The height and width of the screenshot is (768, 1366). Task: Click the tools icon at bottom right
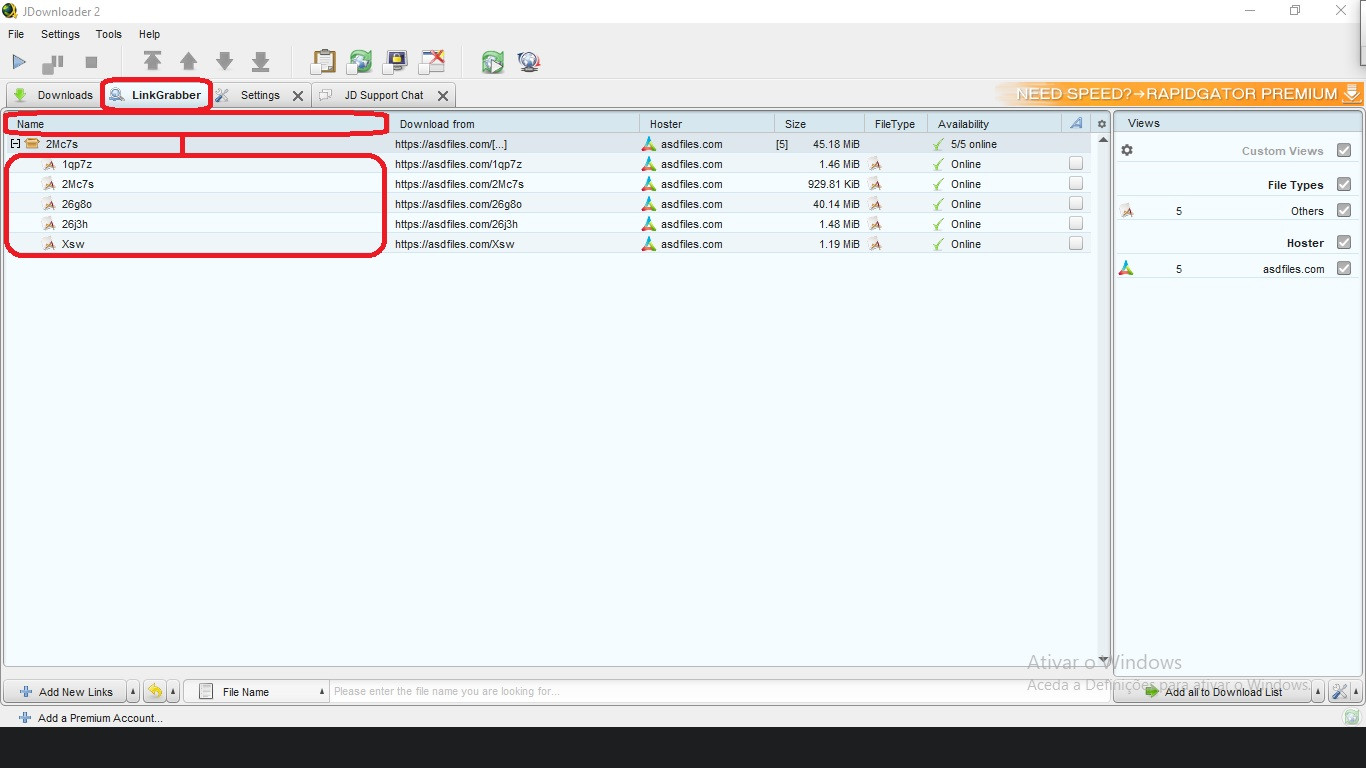point(1340,691)
